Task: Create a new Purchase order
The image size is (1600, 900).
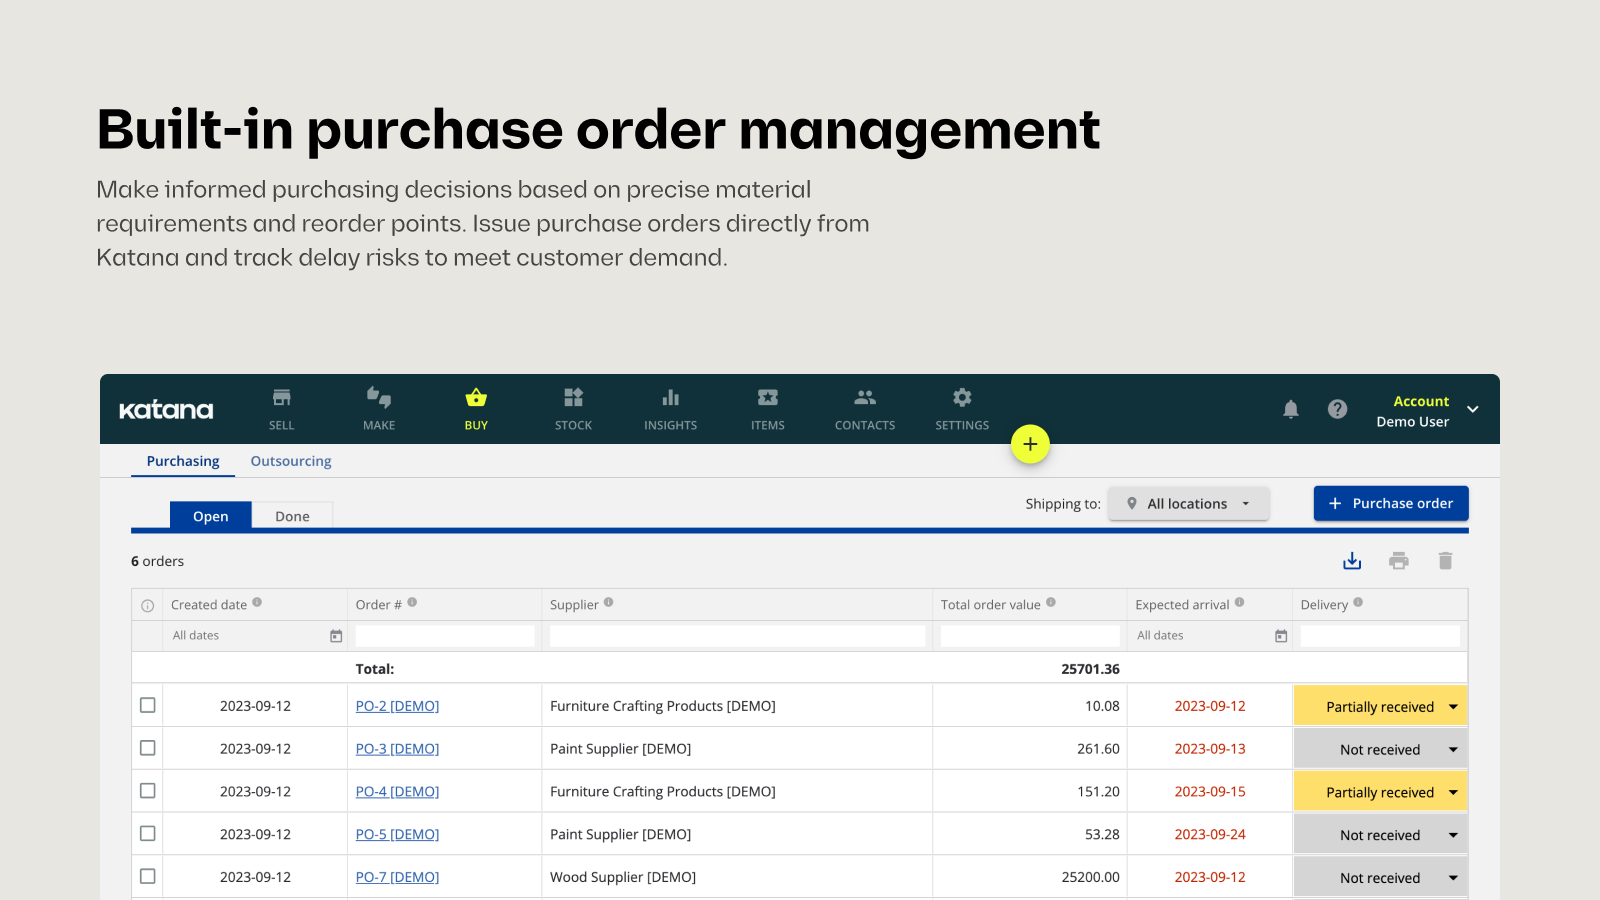Action: click(x=1390, y=503)
